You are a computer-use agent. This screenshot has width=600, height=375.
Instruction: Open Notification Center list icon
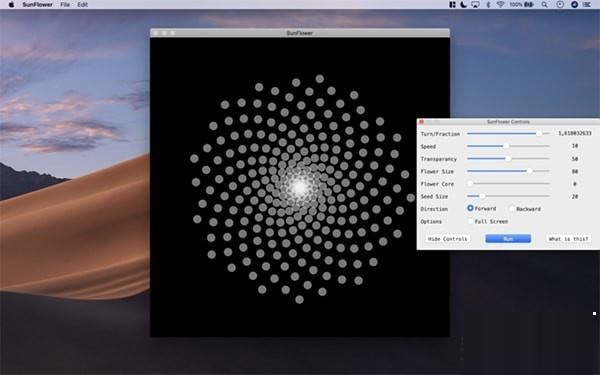tap(587, 5)
